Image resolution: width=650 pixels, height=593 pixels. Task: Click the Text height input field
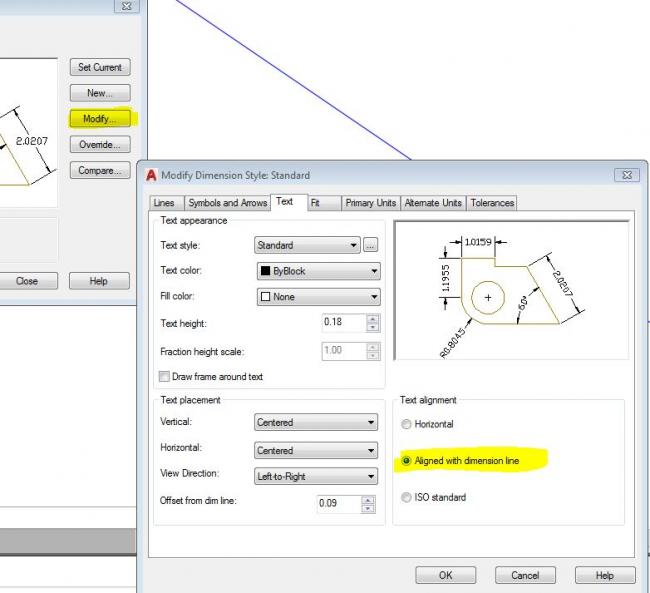click(344, 322)
